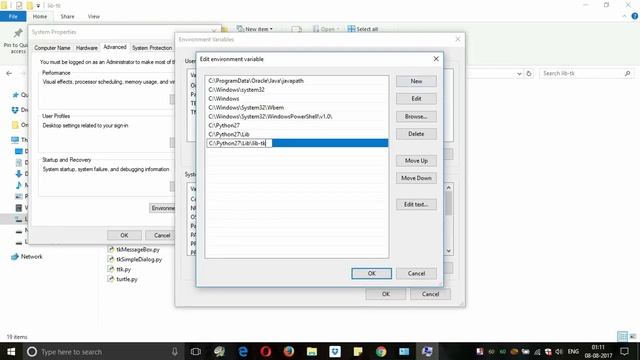Click the Delete button
The width and height of the screenshot is (640, 360).
click(416, 134)
